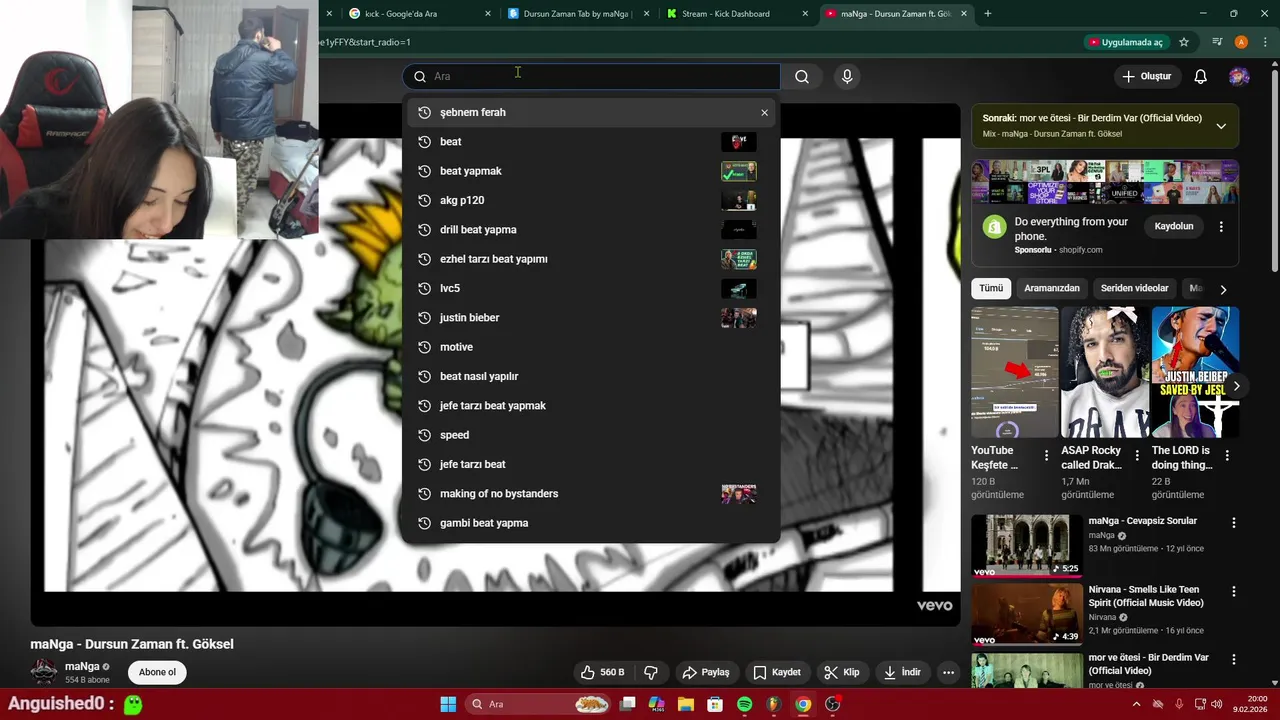Open options for 'The LORD' short

pyautogui.click(x=1227, y=455)
